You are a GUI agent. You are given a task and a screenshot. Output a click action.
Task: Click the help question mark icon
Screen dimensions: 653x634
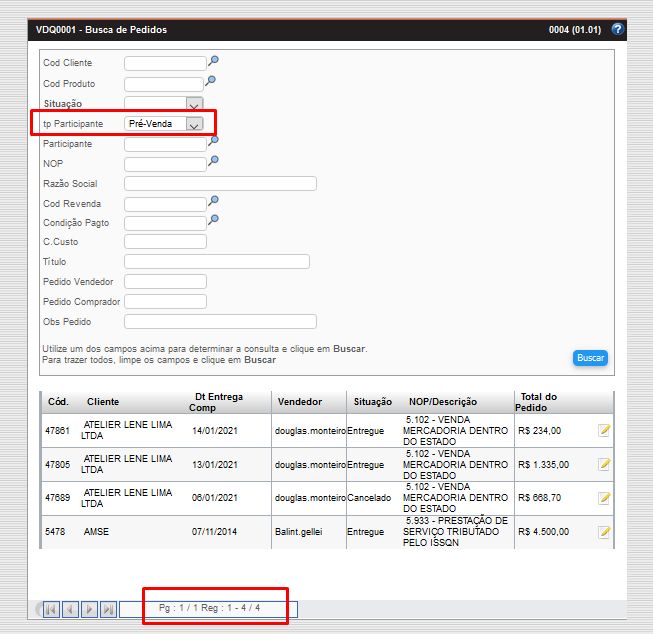[617, 30]
